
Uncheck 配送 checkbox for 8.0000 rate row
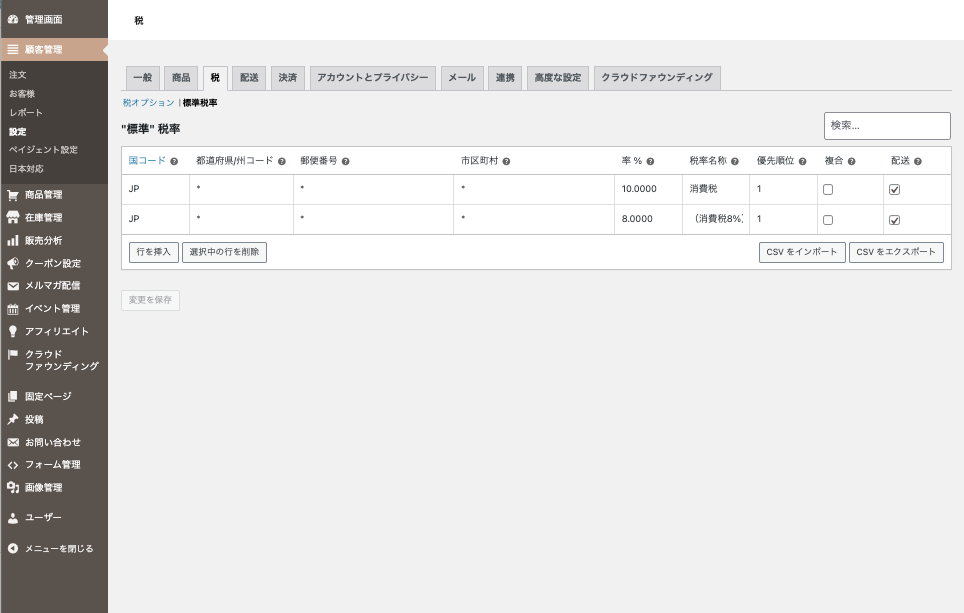pyautogui.click(x=895, y=220)
